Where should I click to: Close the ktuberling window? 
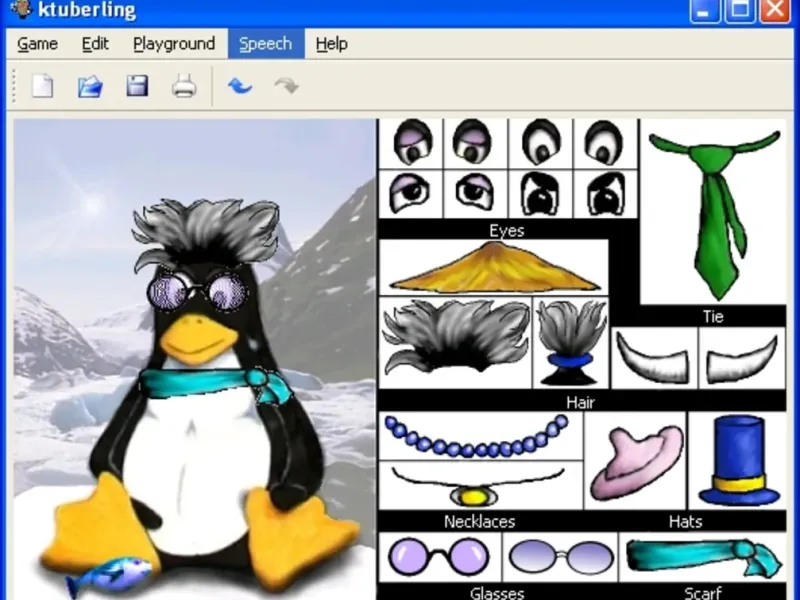[774, 9]
